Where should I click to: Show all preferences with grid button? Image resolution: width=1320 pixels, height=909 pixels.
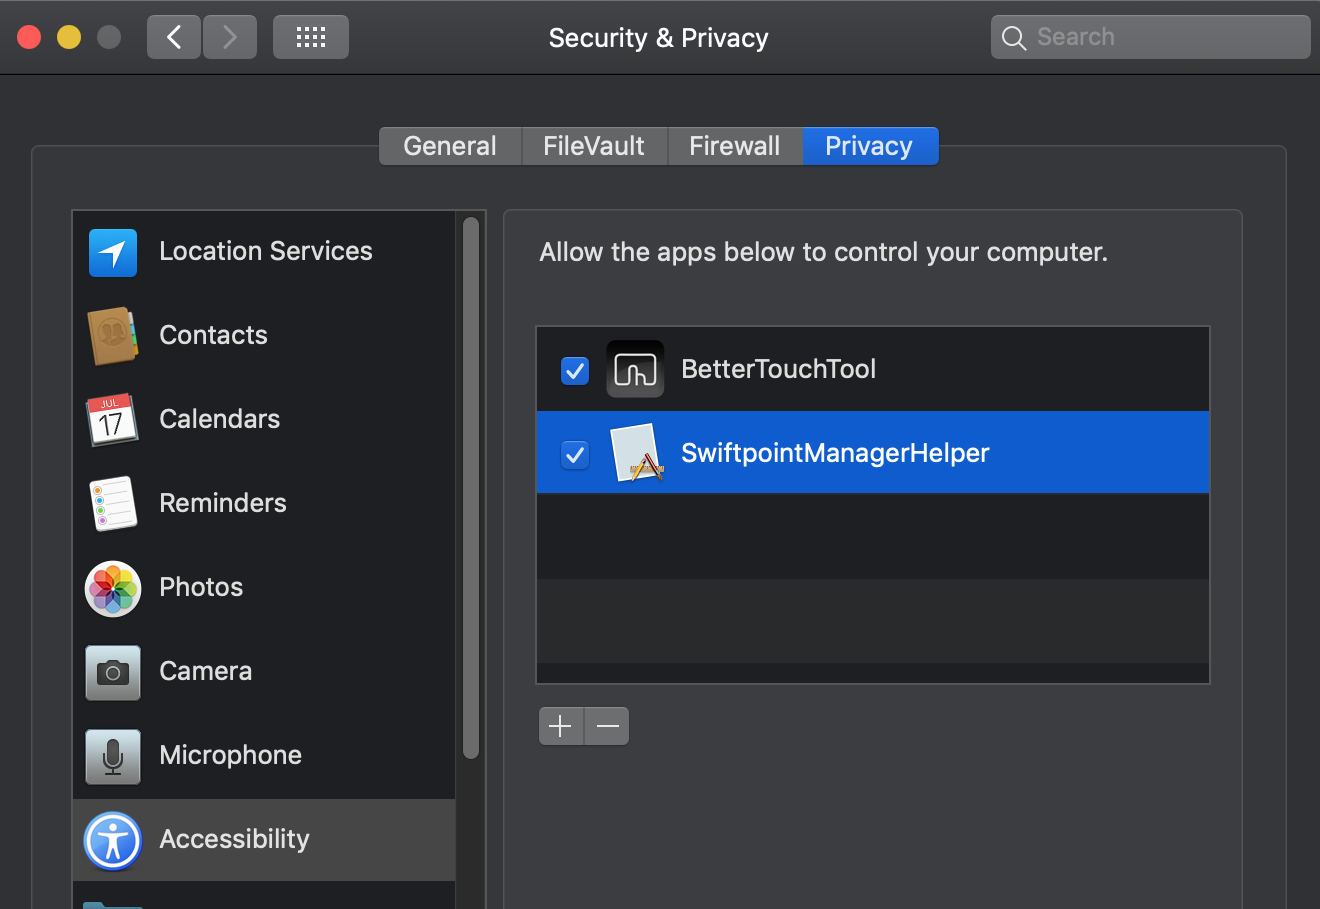[311, 37]
